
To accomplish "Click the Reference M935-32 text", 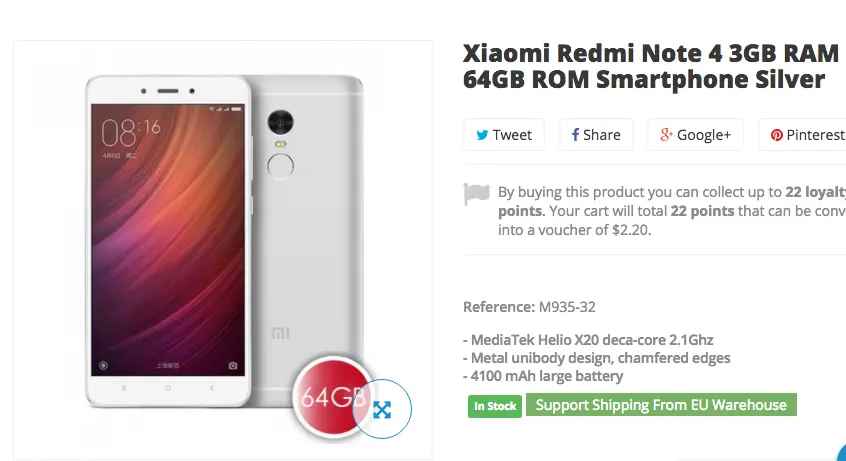I will [x=529, y=307].
